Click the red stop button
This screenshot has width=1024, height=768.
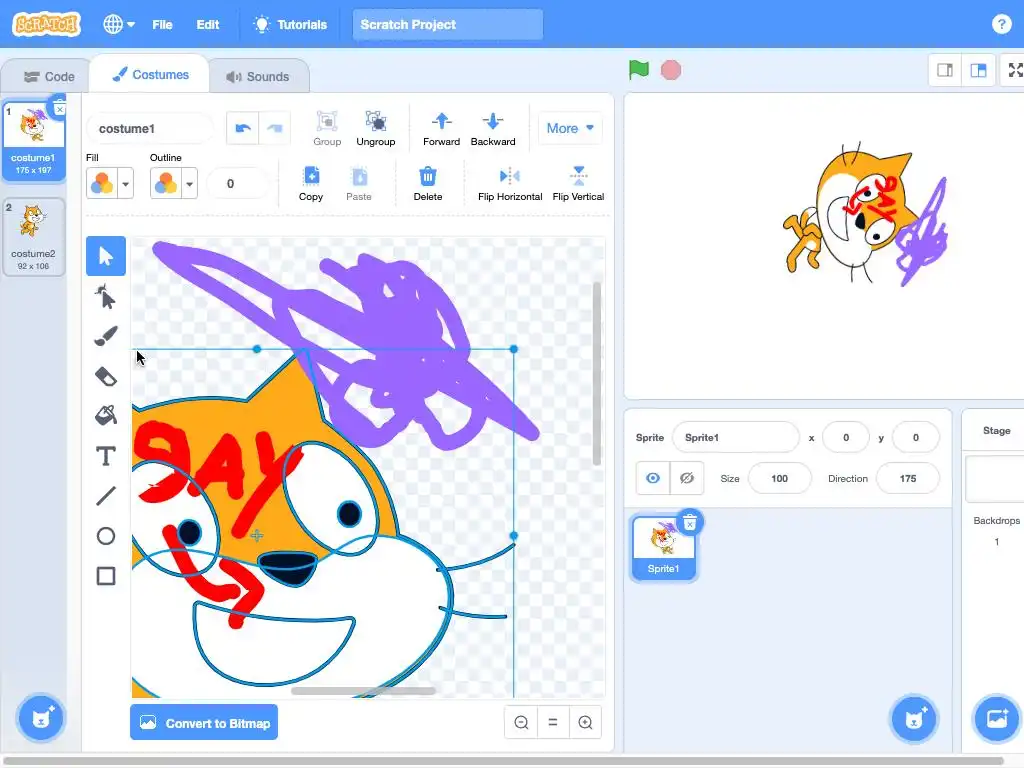[671, 70]
